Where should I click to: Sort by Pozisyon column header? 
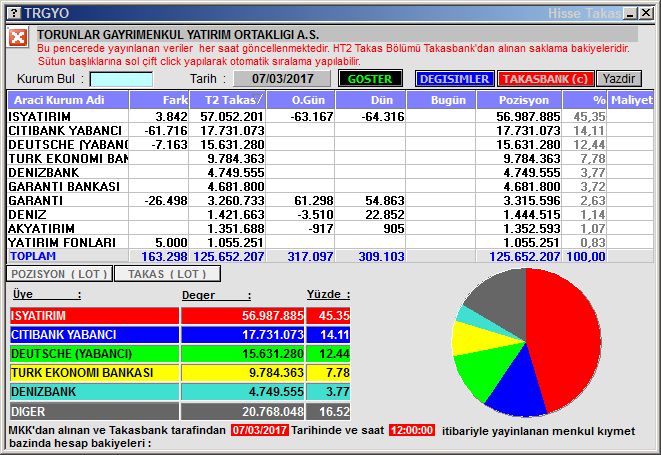tap(519, 100)
